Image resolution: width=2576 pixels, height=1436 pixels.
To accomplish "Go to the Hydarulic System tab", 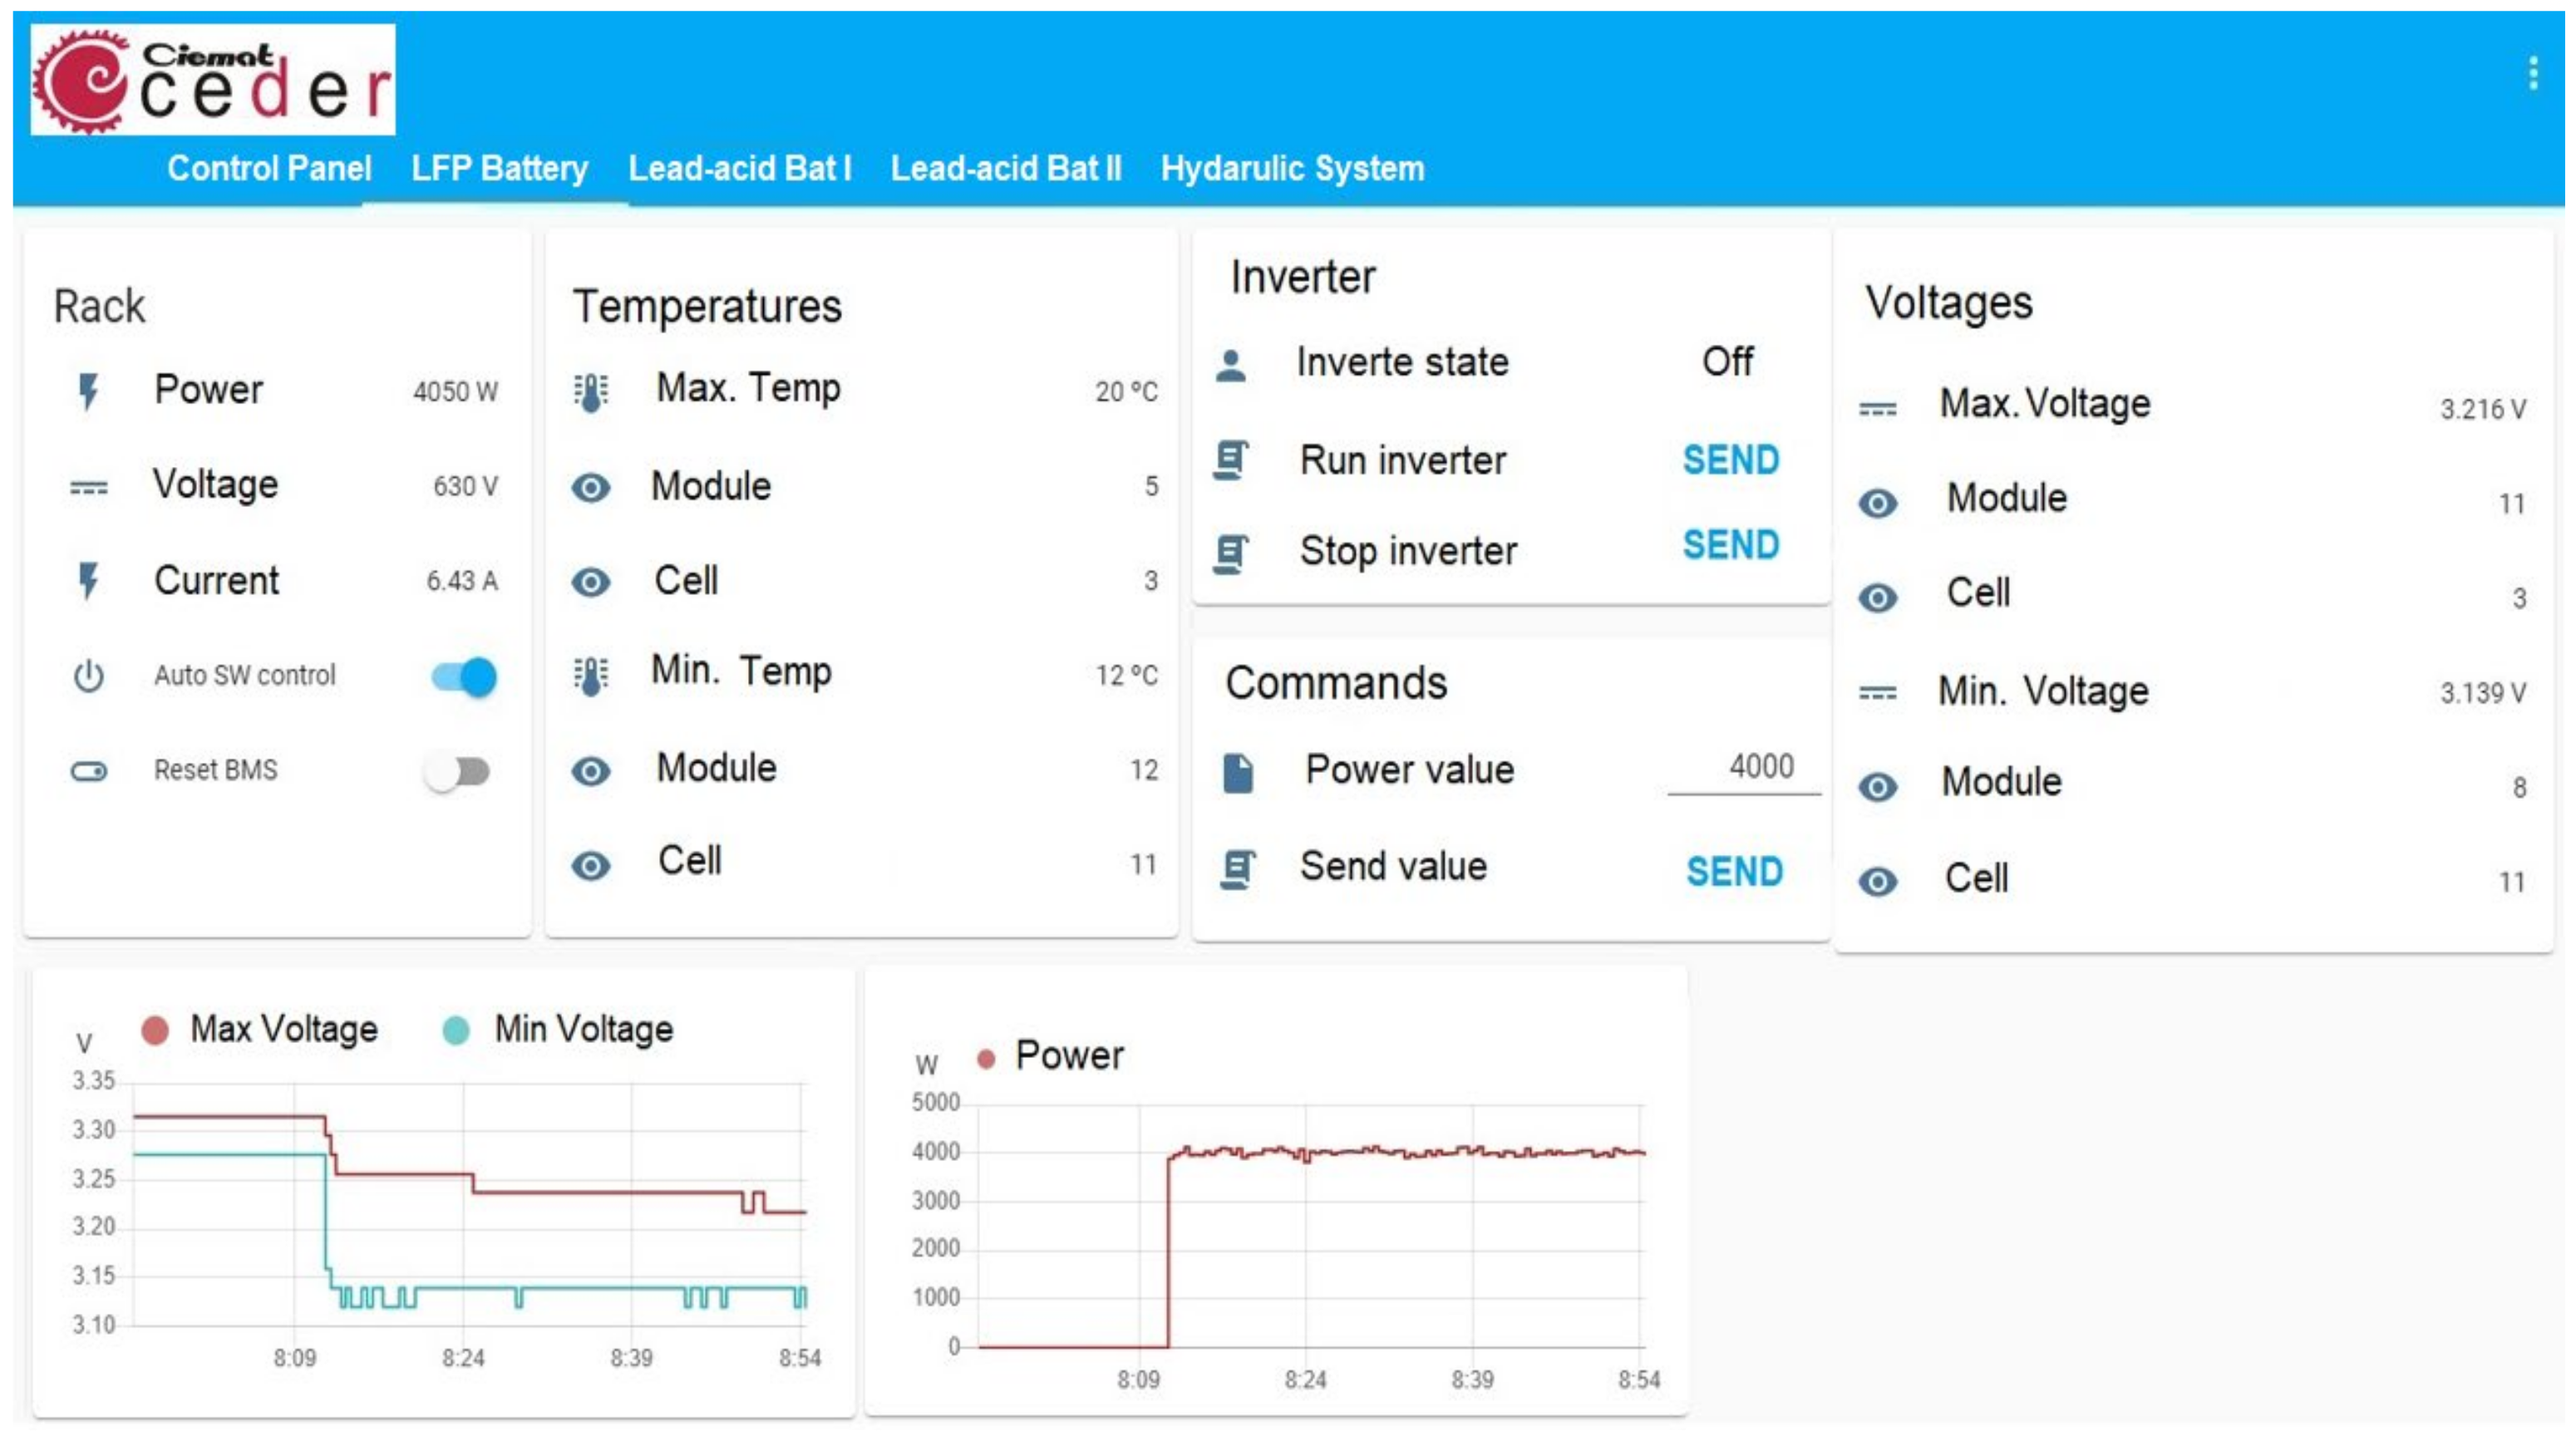I will pyautogui.click(x=1292, y=168).
